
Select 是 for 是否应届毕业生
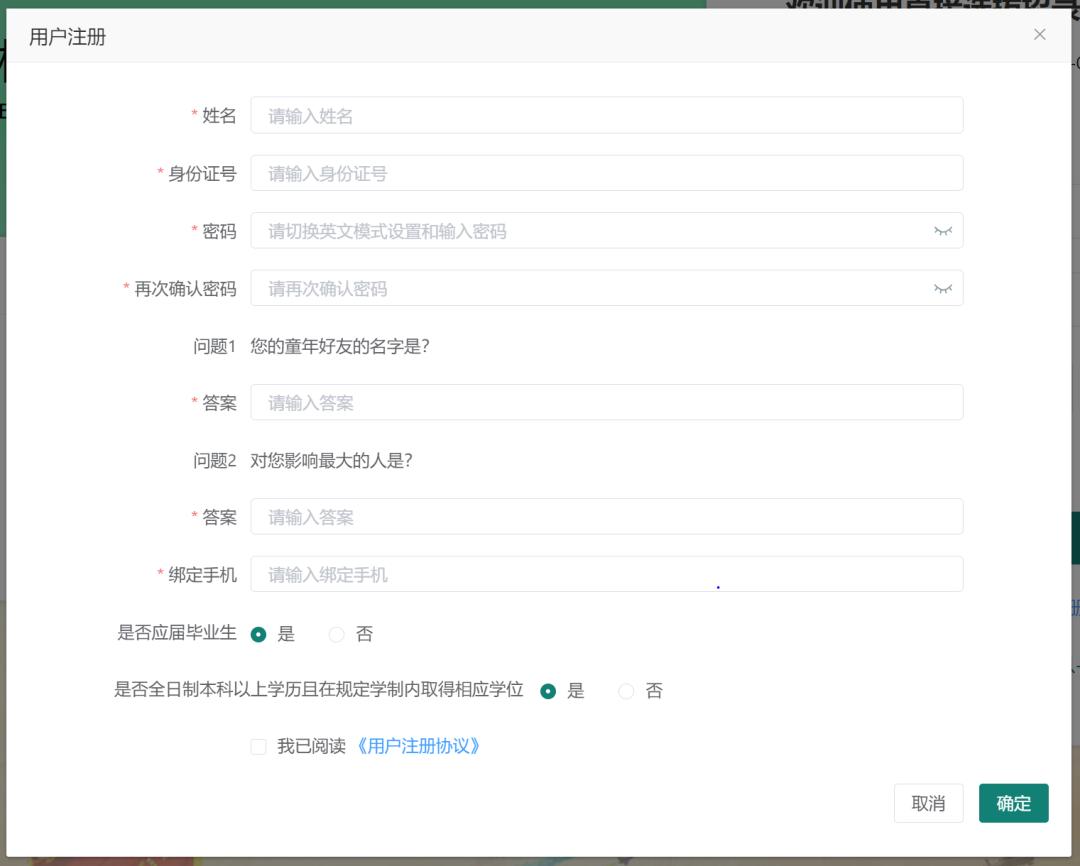tap(259, 634)
